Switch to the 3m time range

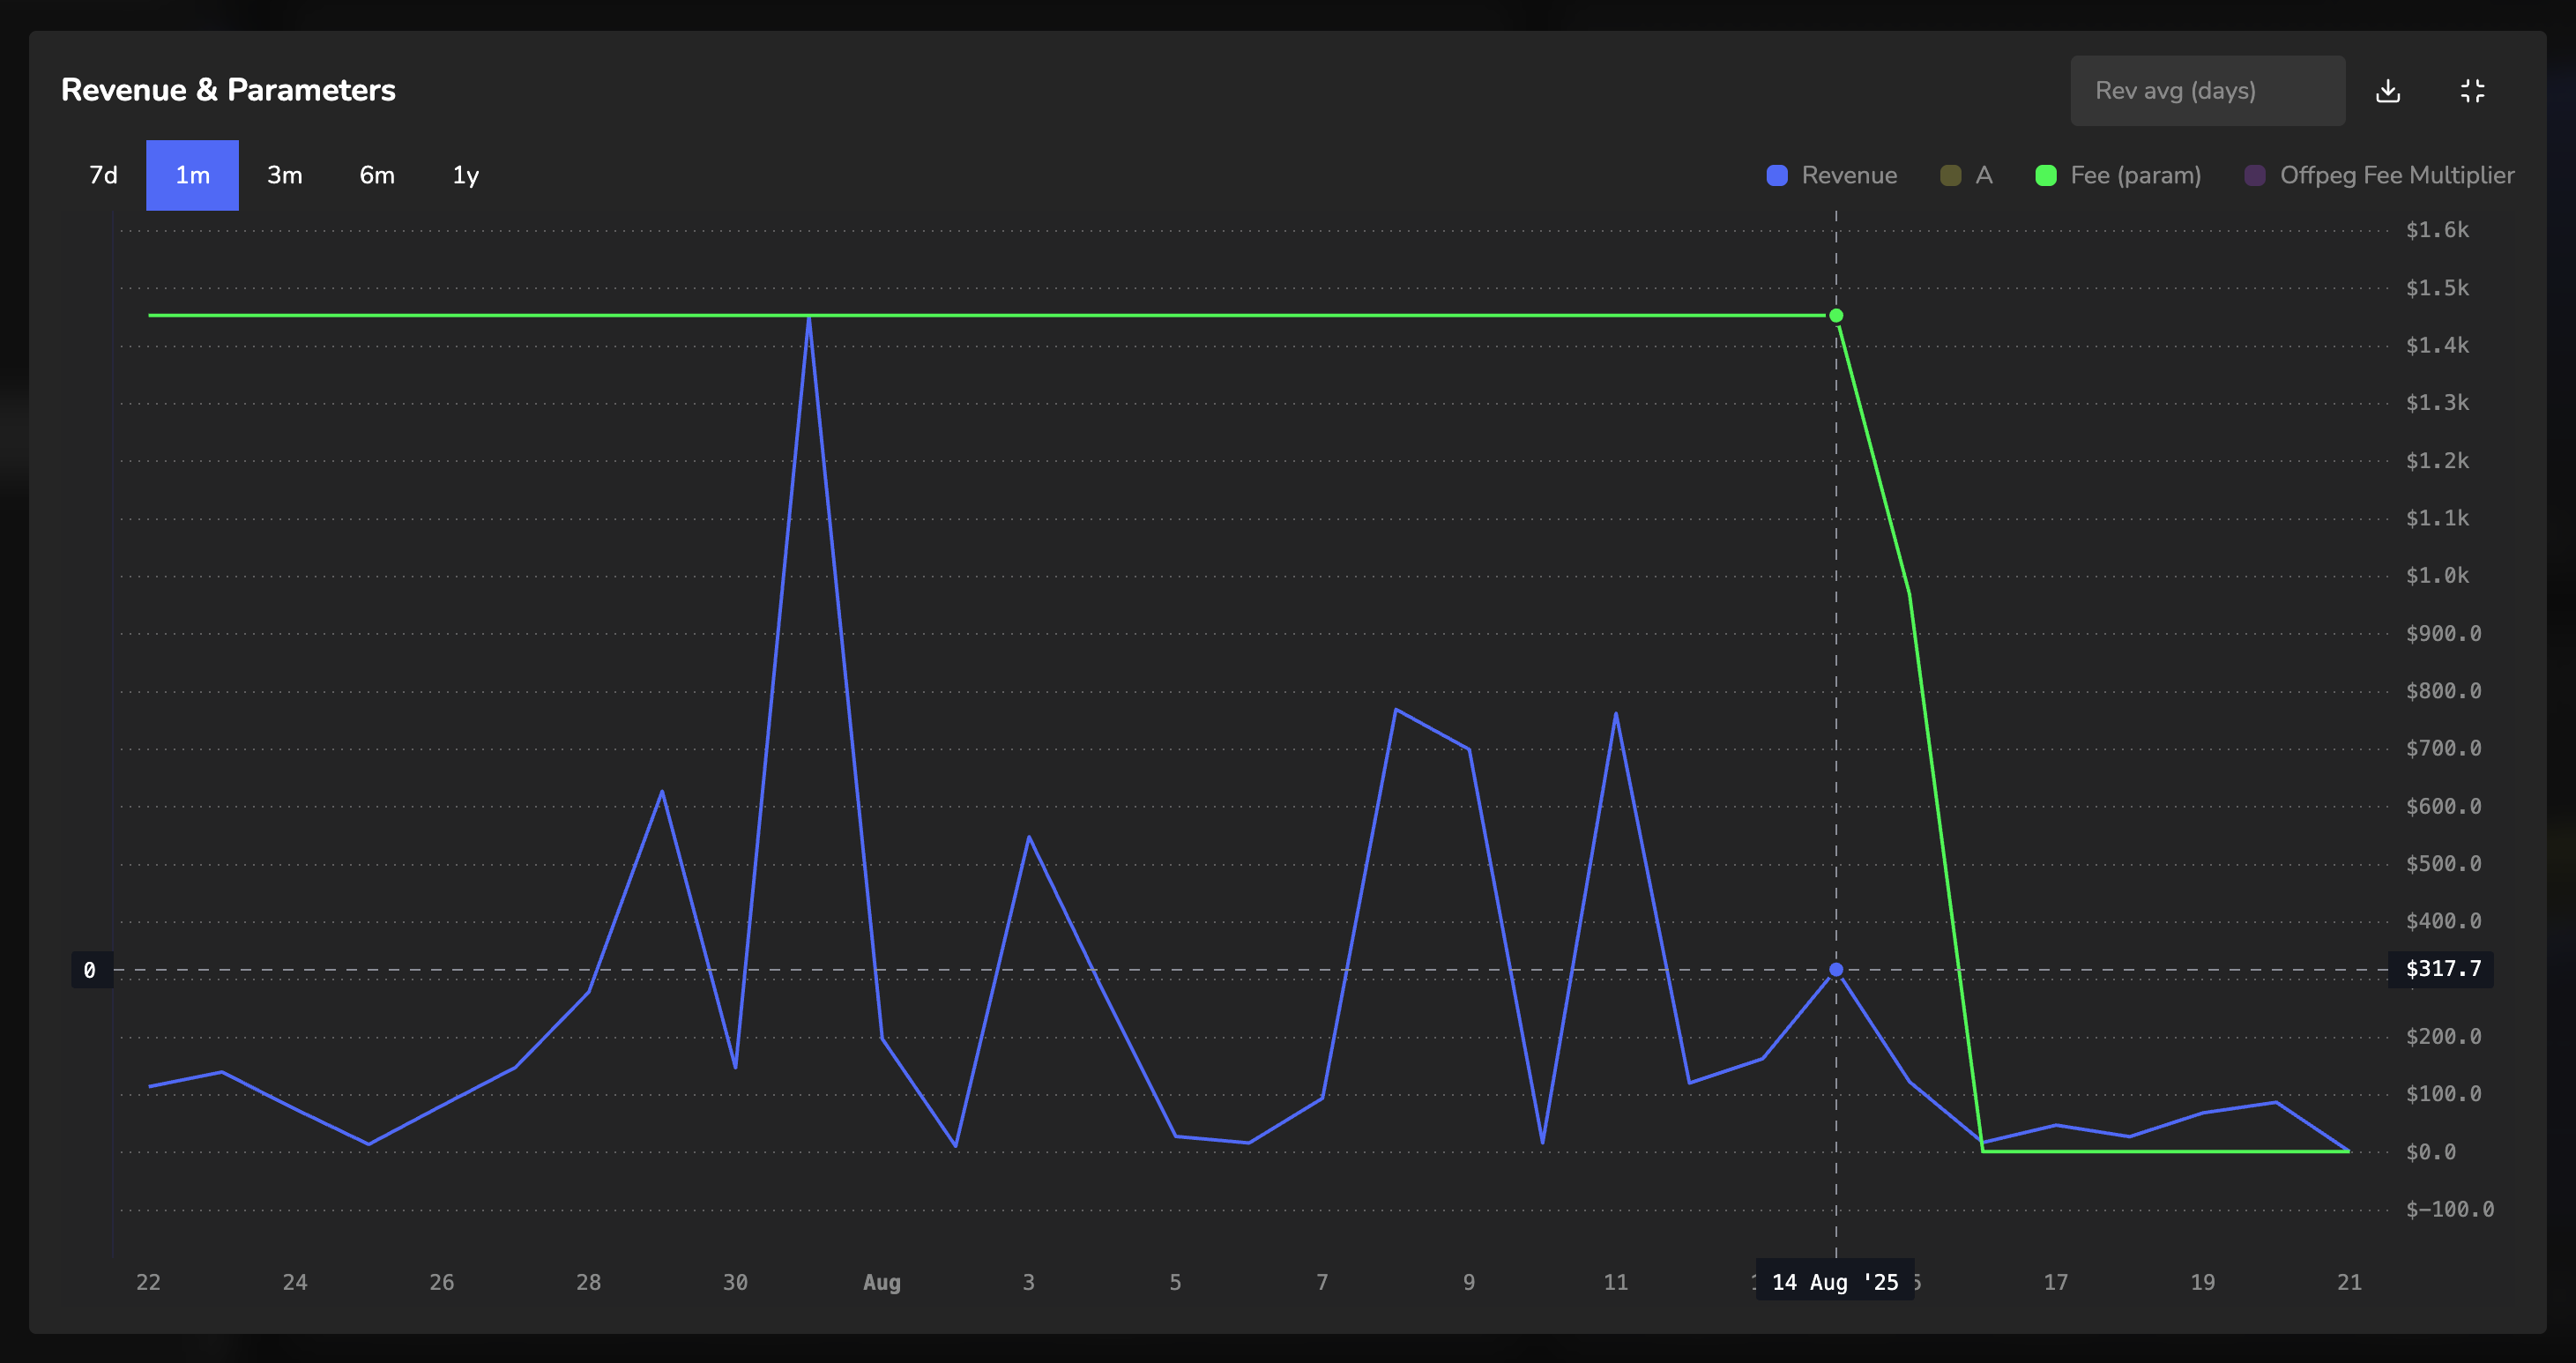coord(285,176)
